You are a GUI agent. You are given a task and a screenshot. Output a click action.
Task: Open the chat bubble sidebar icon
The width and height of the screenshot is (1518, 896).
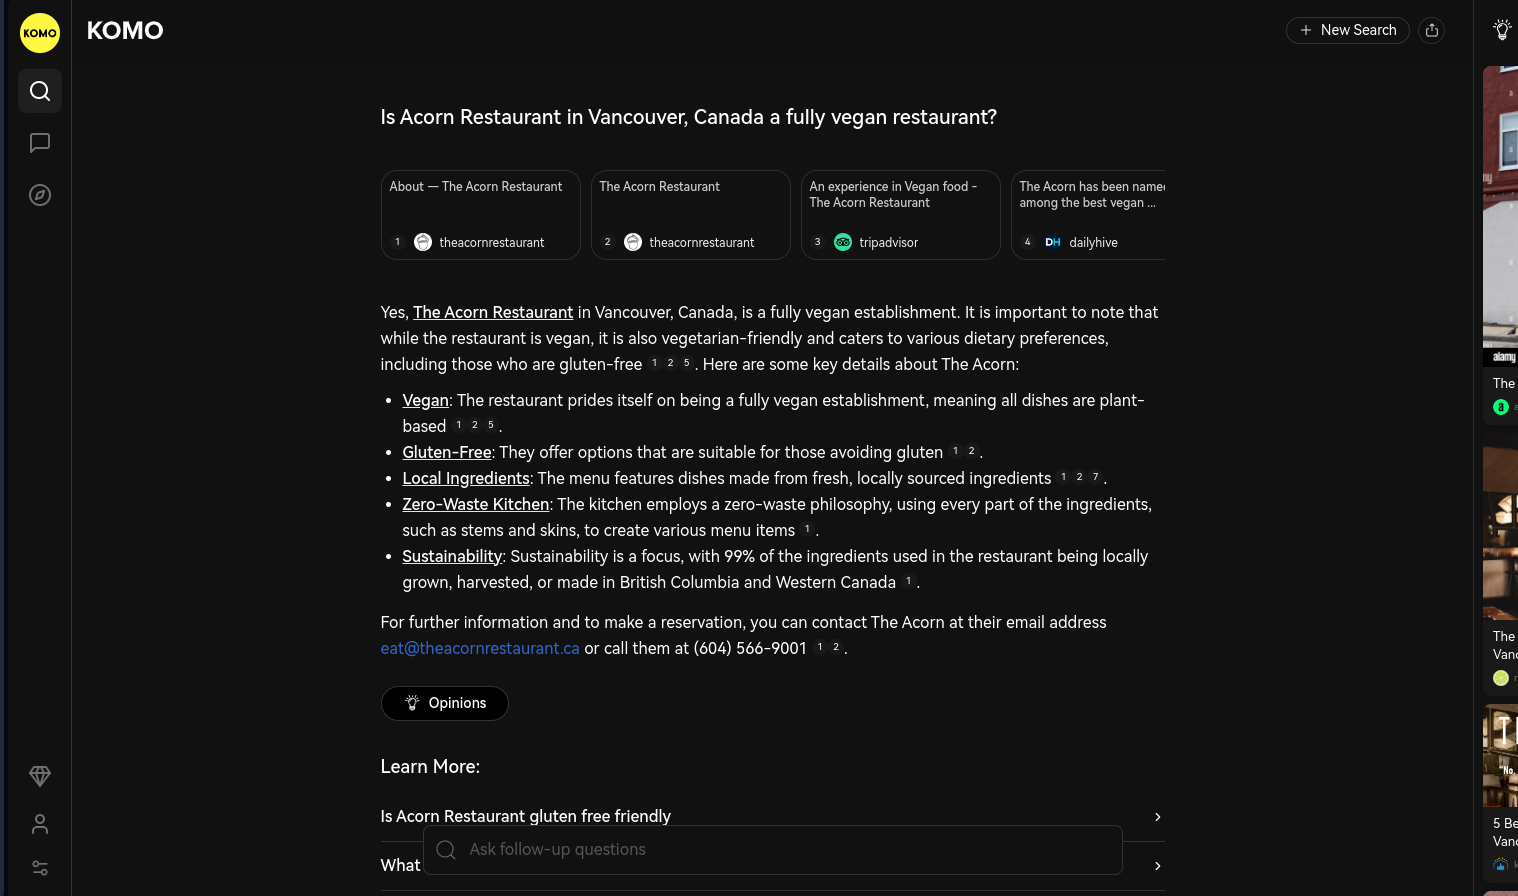[x=40, y=143]
